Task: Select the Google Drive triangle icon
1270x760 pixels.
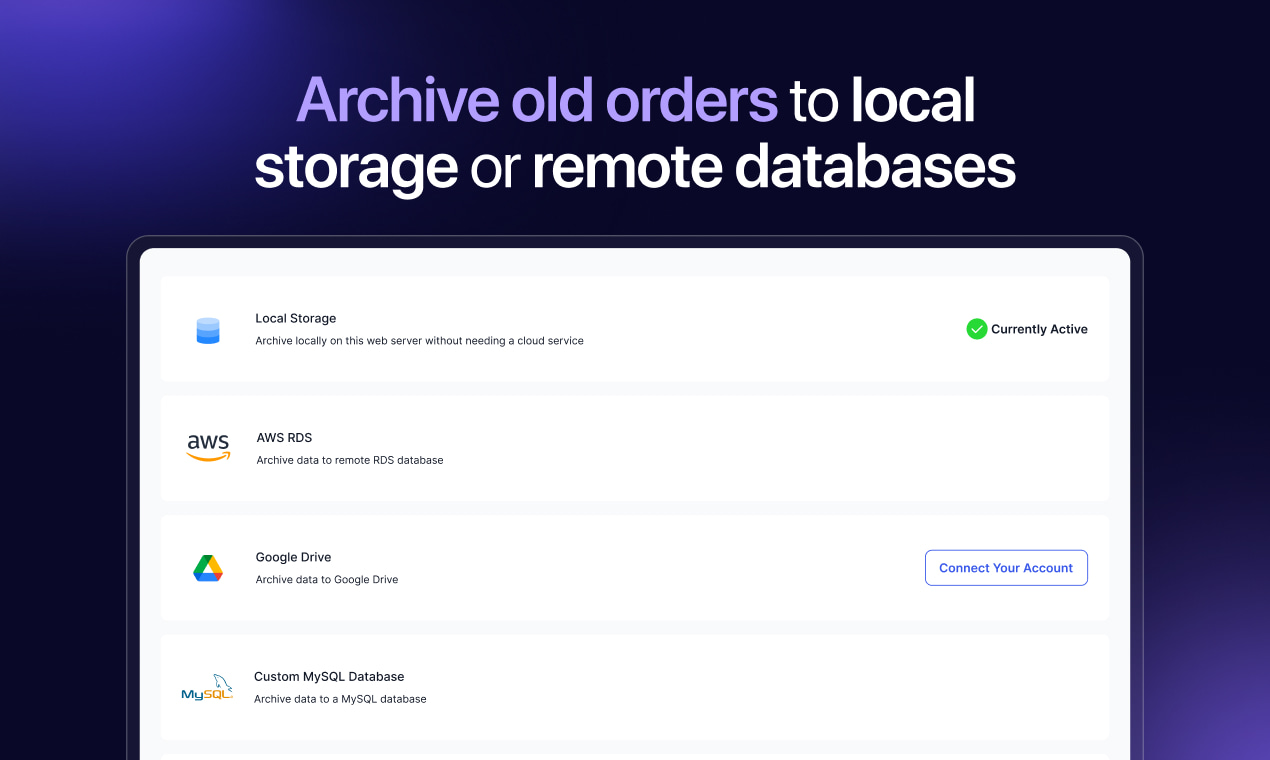Action: (208, 568)
